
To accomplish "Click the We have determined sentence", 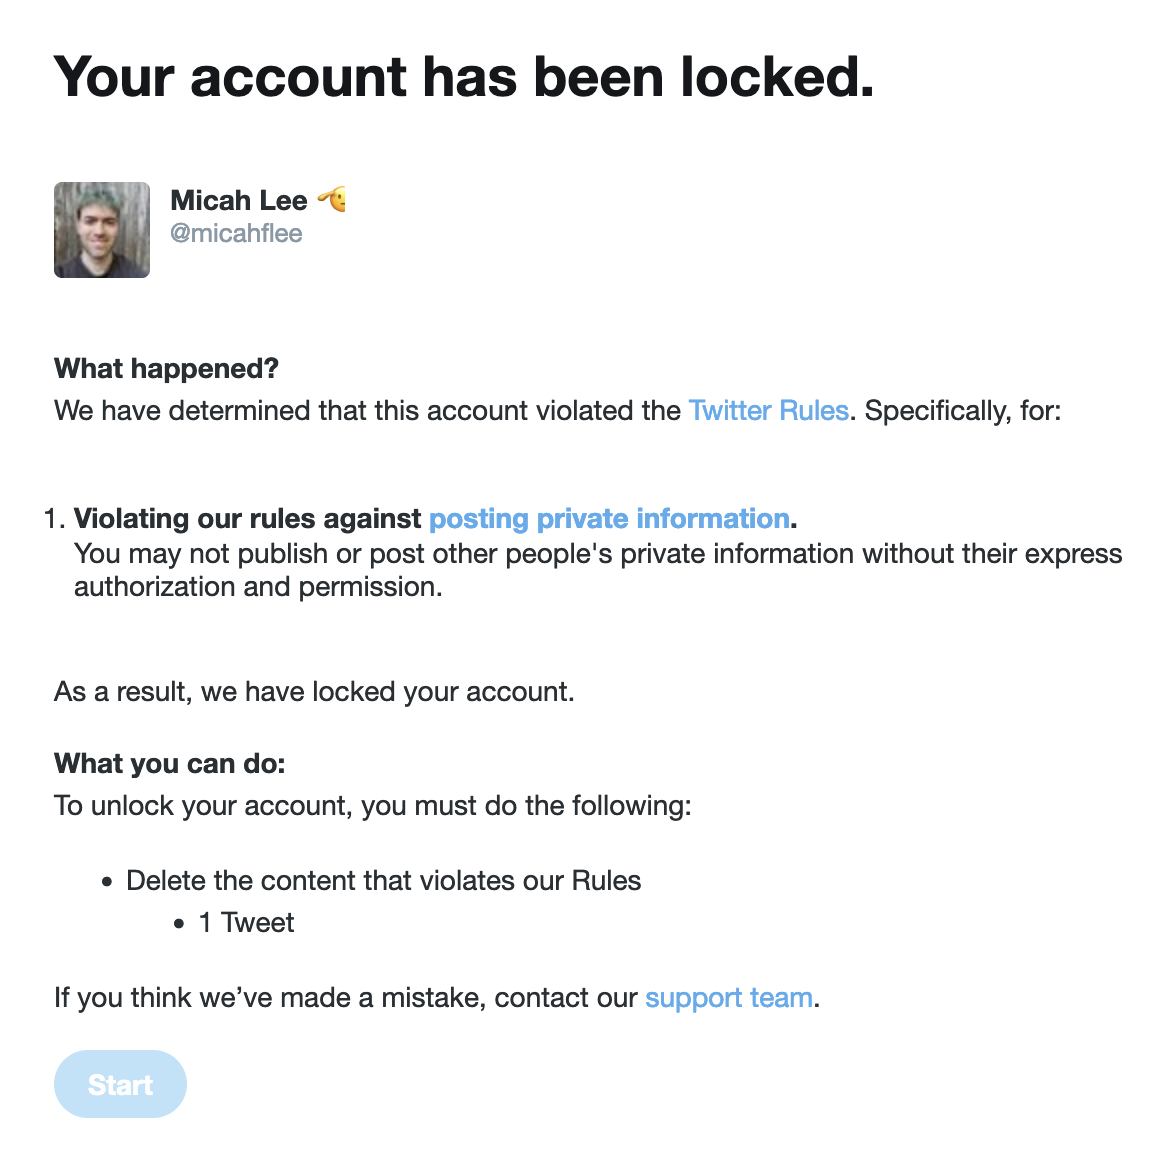I will pyautogui.click(x=367, y=411).
